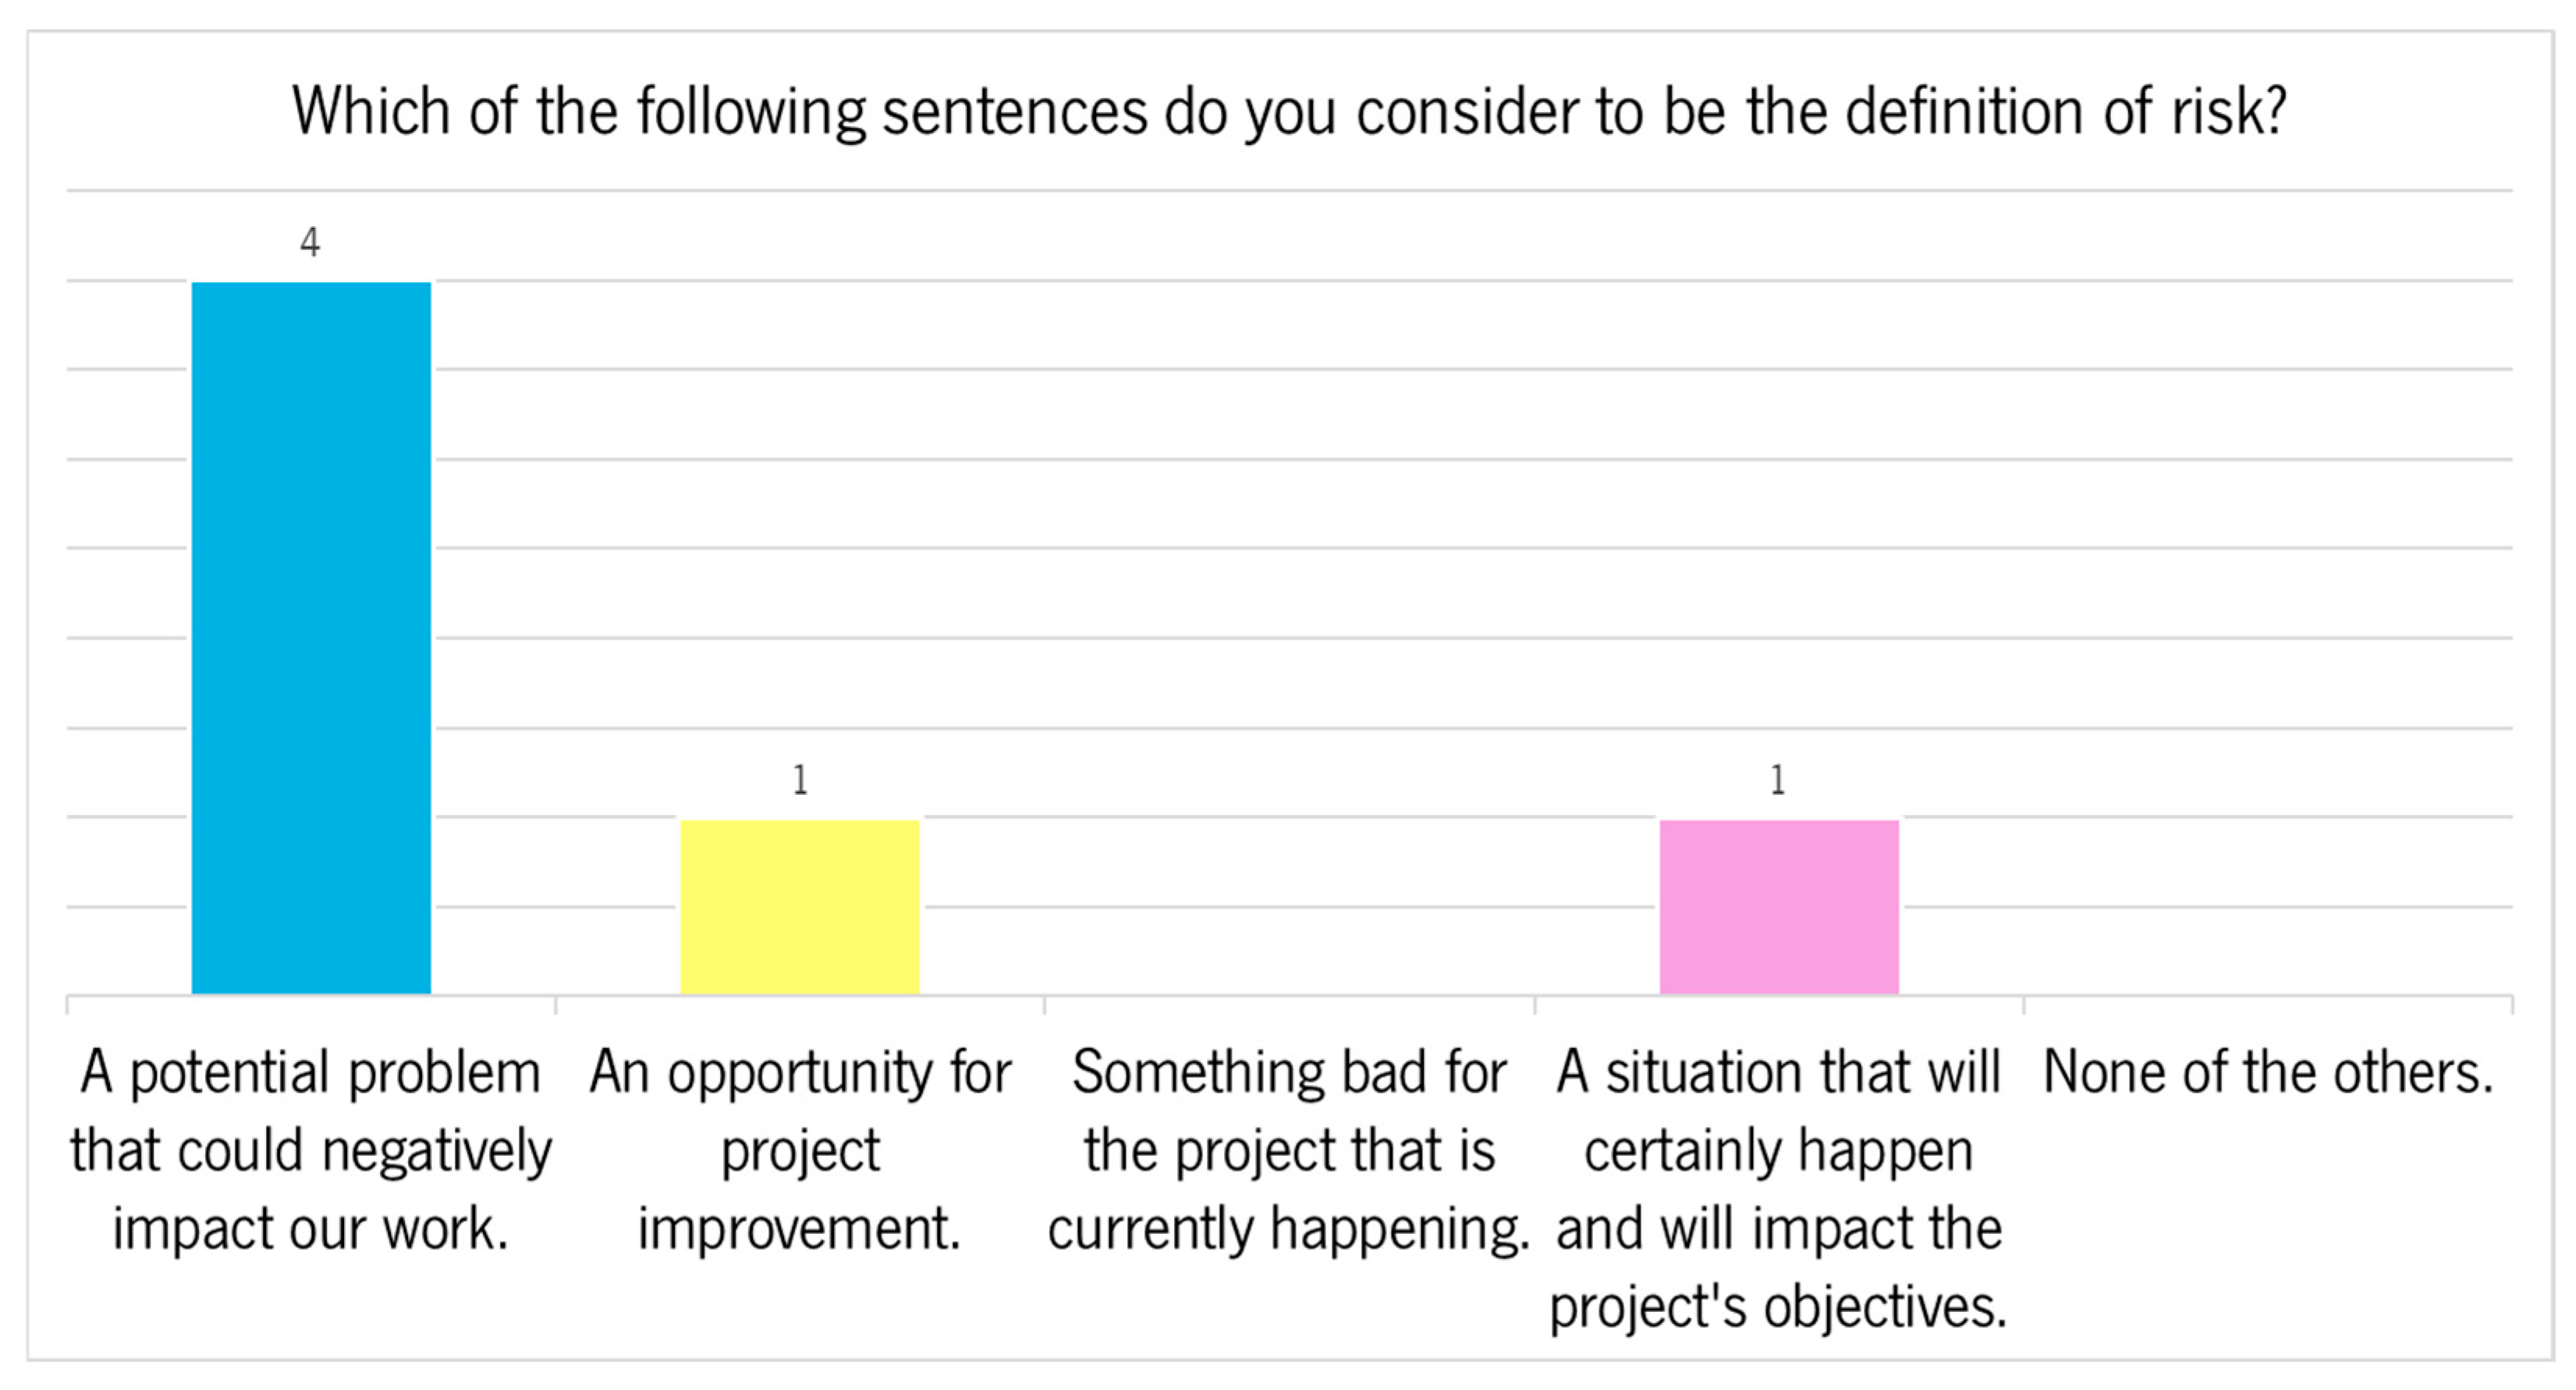Click the "None of the others." axis label

(2267, 1072)
